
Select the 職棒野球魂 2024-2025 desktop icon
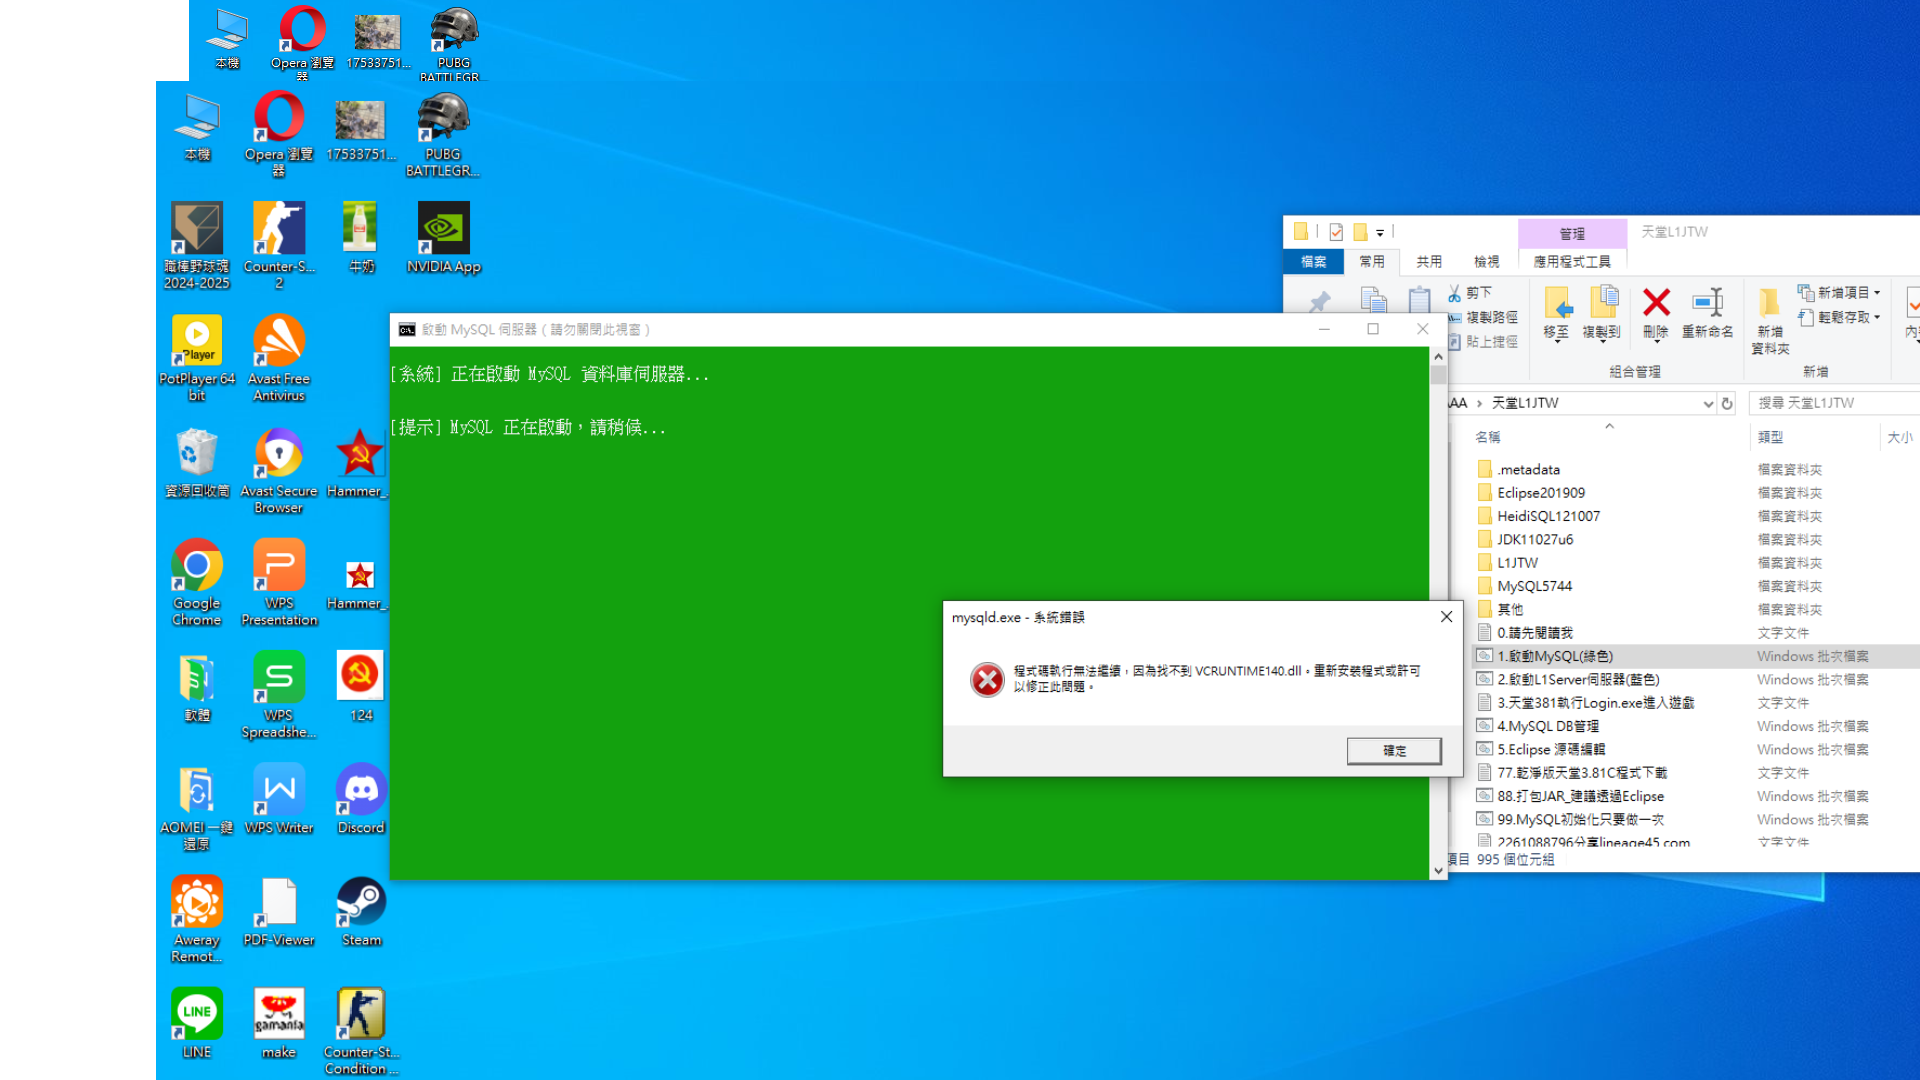click(197, 245)
